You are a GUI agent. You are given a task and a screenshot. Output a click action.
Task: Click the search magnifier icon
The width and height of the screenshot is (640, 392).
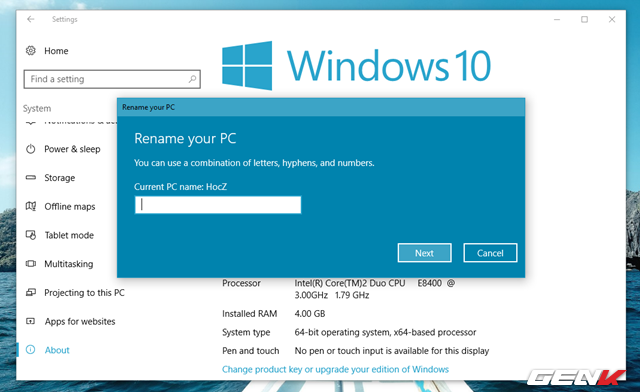click(x=192, y=79)
